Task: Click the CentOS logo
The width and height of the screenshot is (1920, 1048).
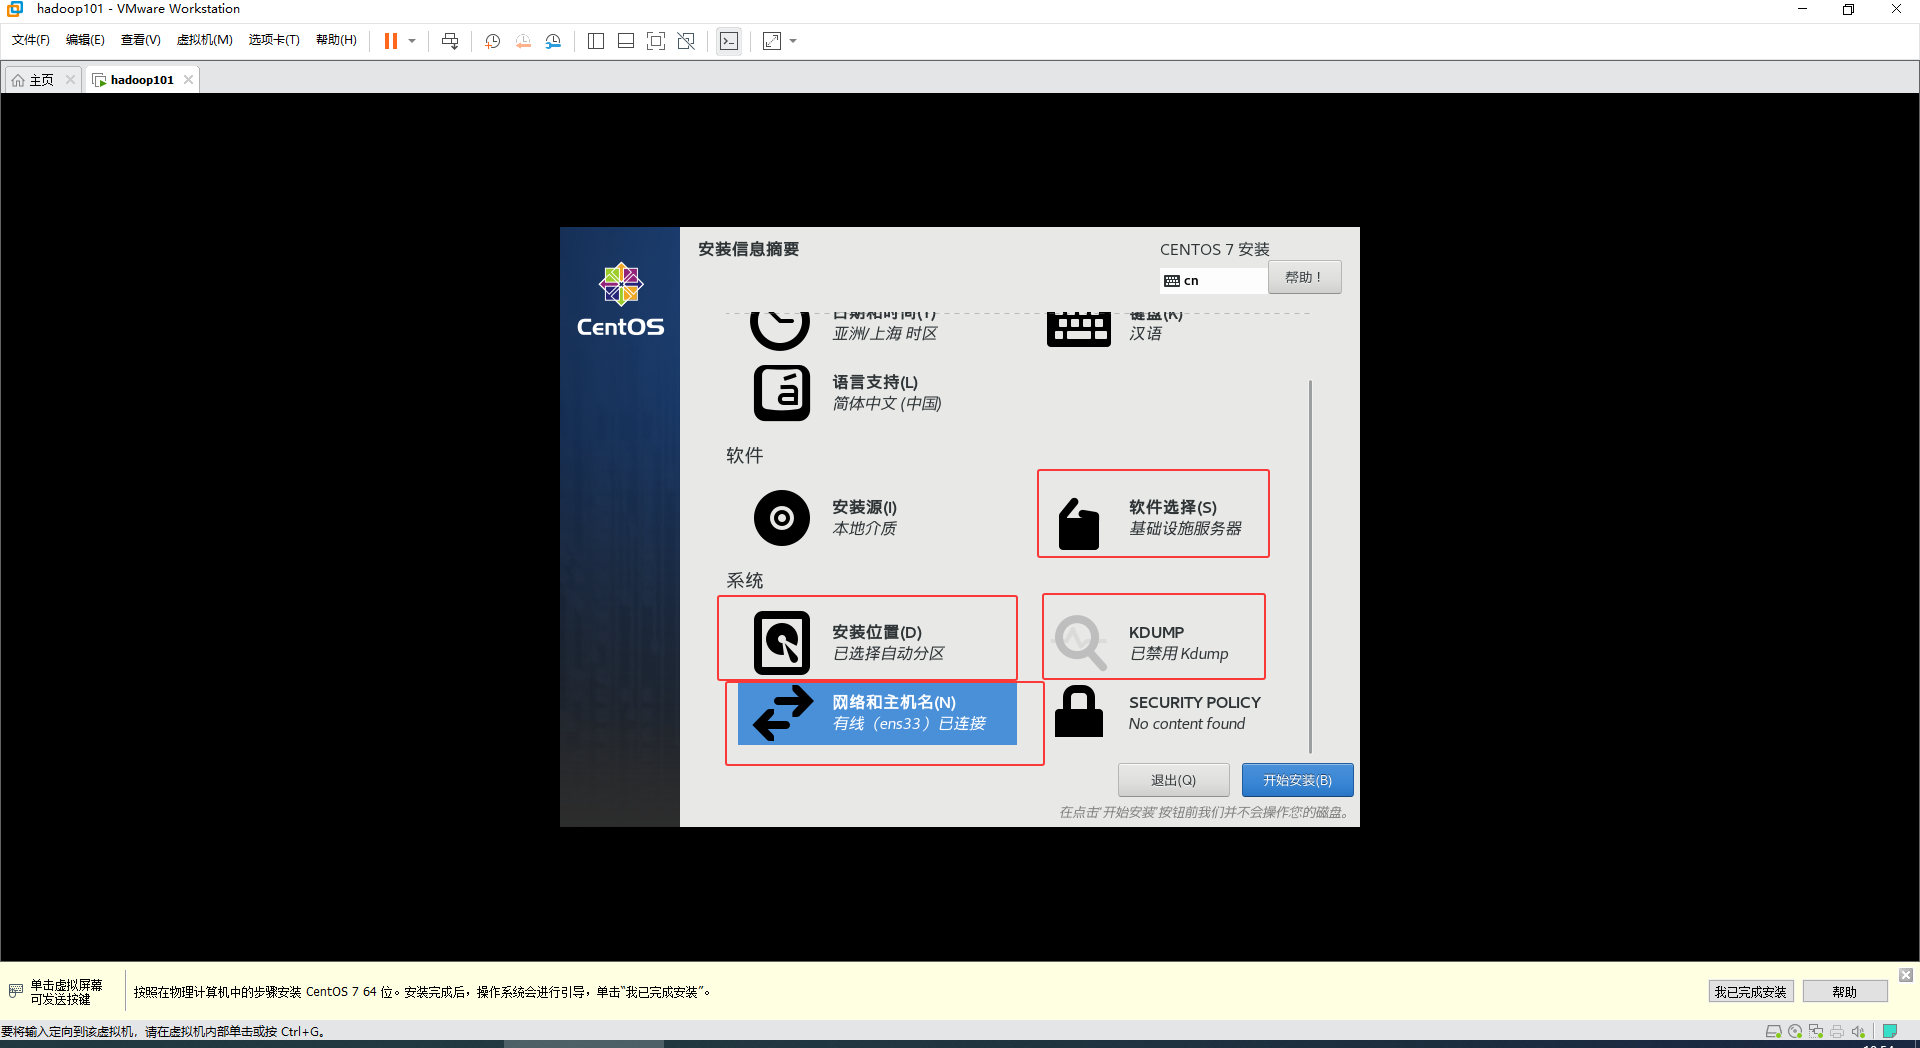Action: 620,300
